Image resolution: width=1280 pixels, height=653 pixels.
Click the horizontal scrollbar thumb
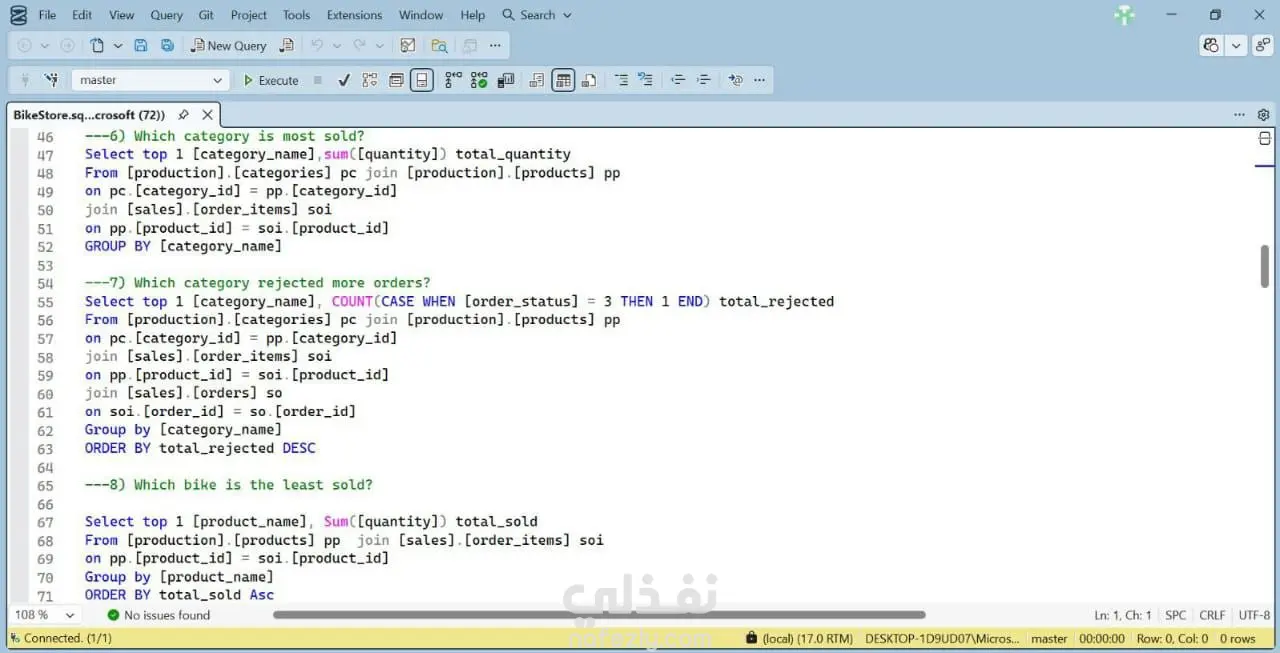point(599,615)
